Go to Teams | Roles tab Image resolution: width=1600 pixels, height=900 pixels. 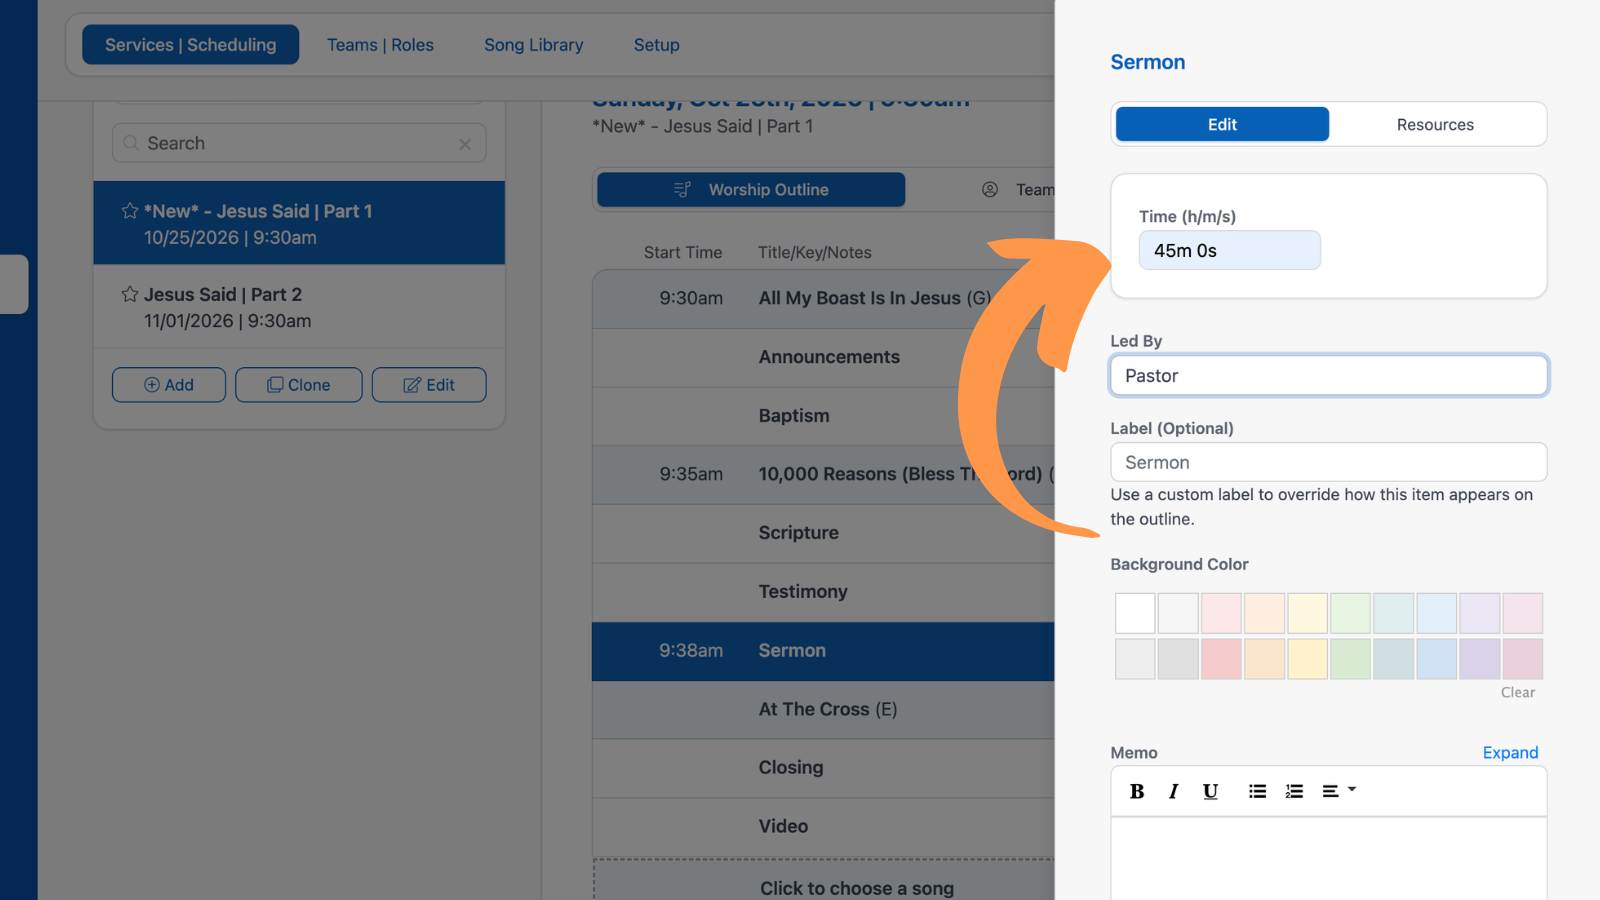(380, 45)
